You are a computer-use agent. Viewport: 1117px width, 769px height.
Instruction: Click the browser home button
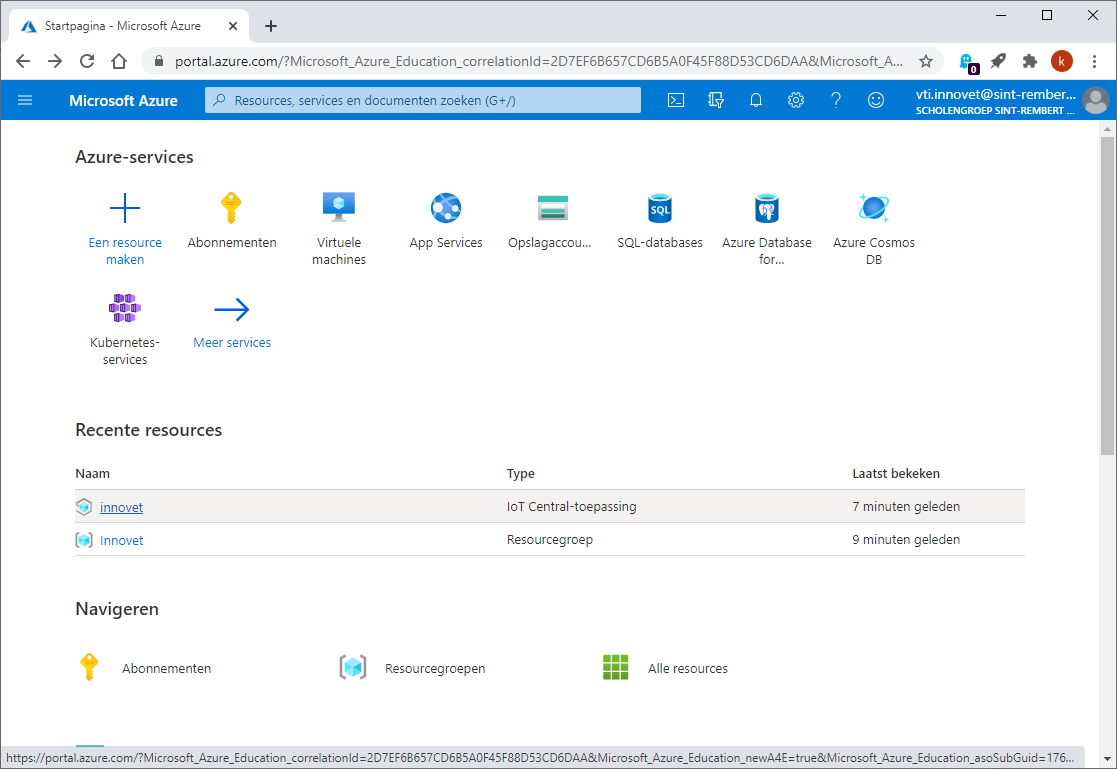click(119, 61)
